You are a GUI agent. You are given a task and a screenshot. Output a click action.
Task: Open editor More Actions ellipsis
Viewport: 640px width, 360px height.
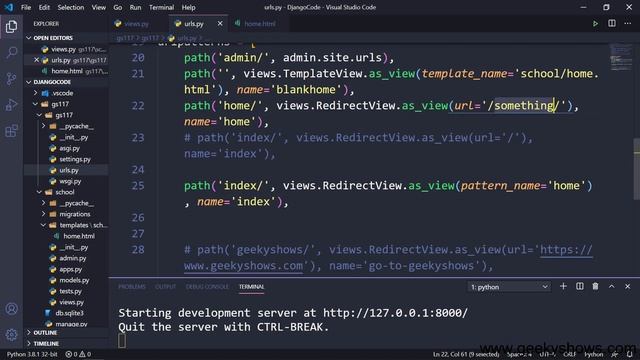627,24
